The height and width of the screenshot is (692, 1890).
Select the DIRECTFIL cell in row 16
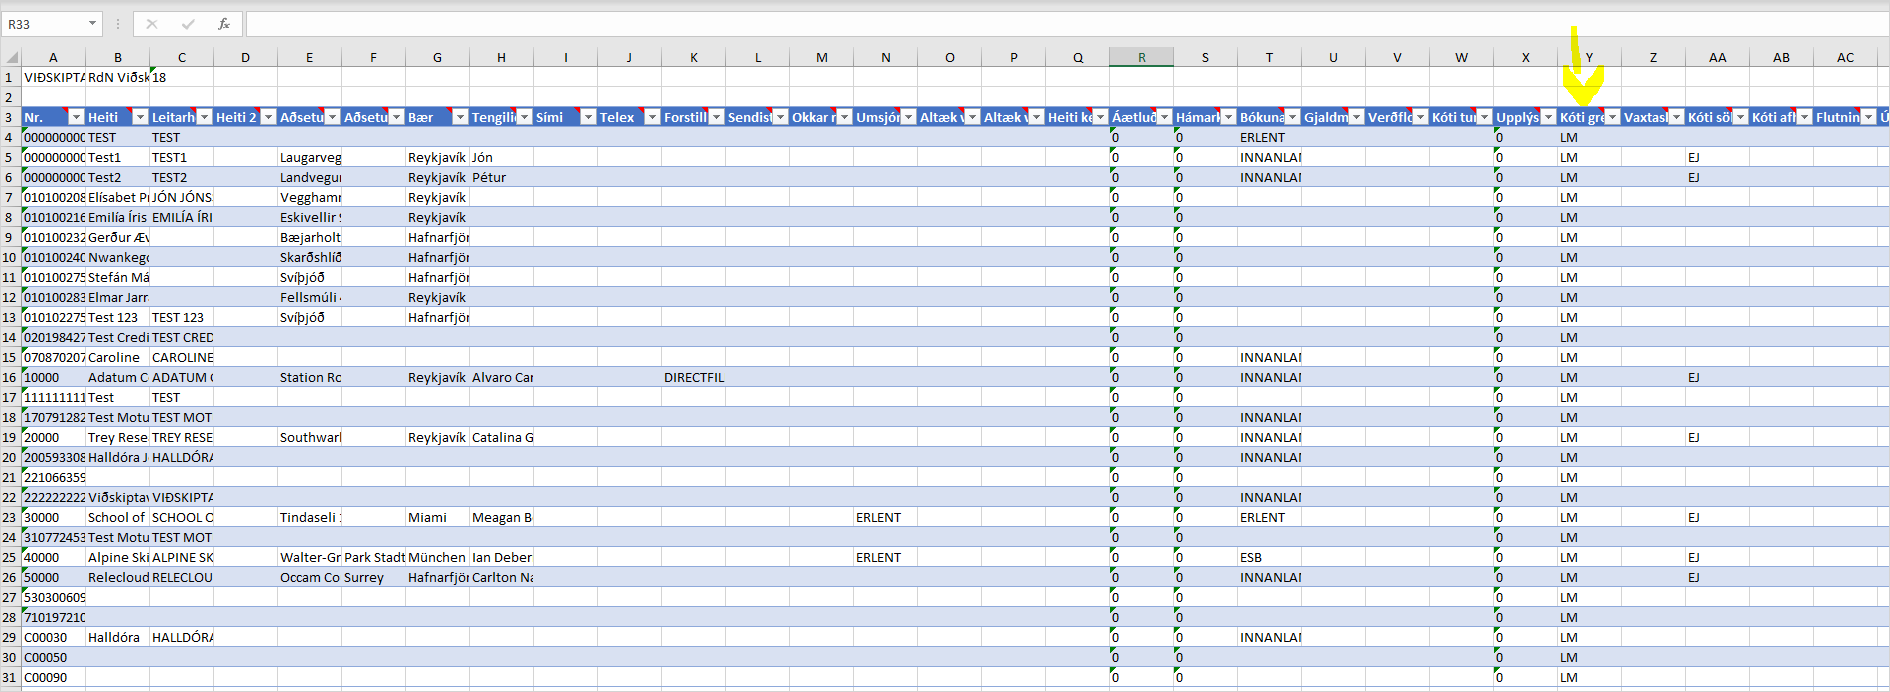point(693,378)
